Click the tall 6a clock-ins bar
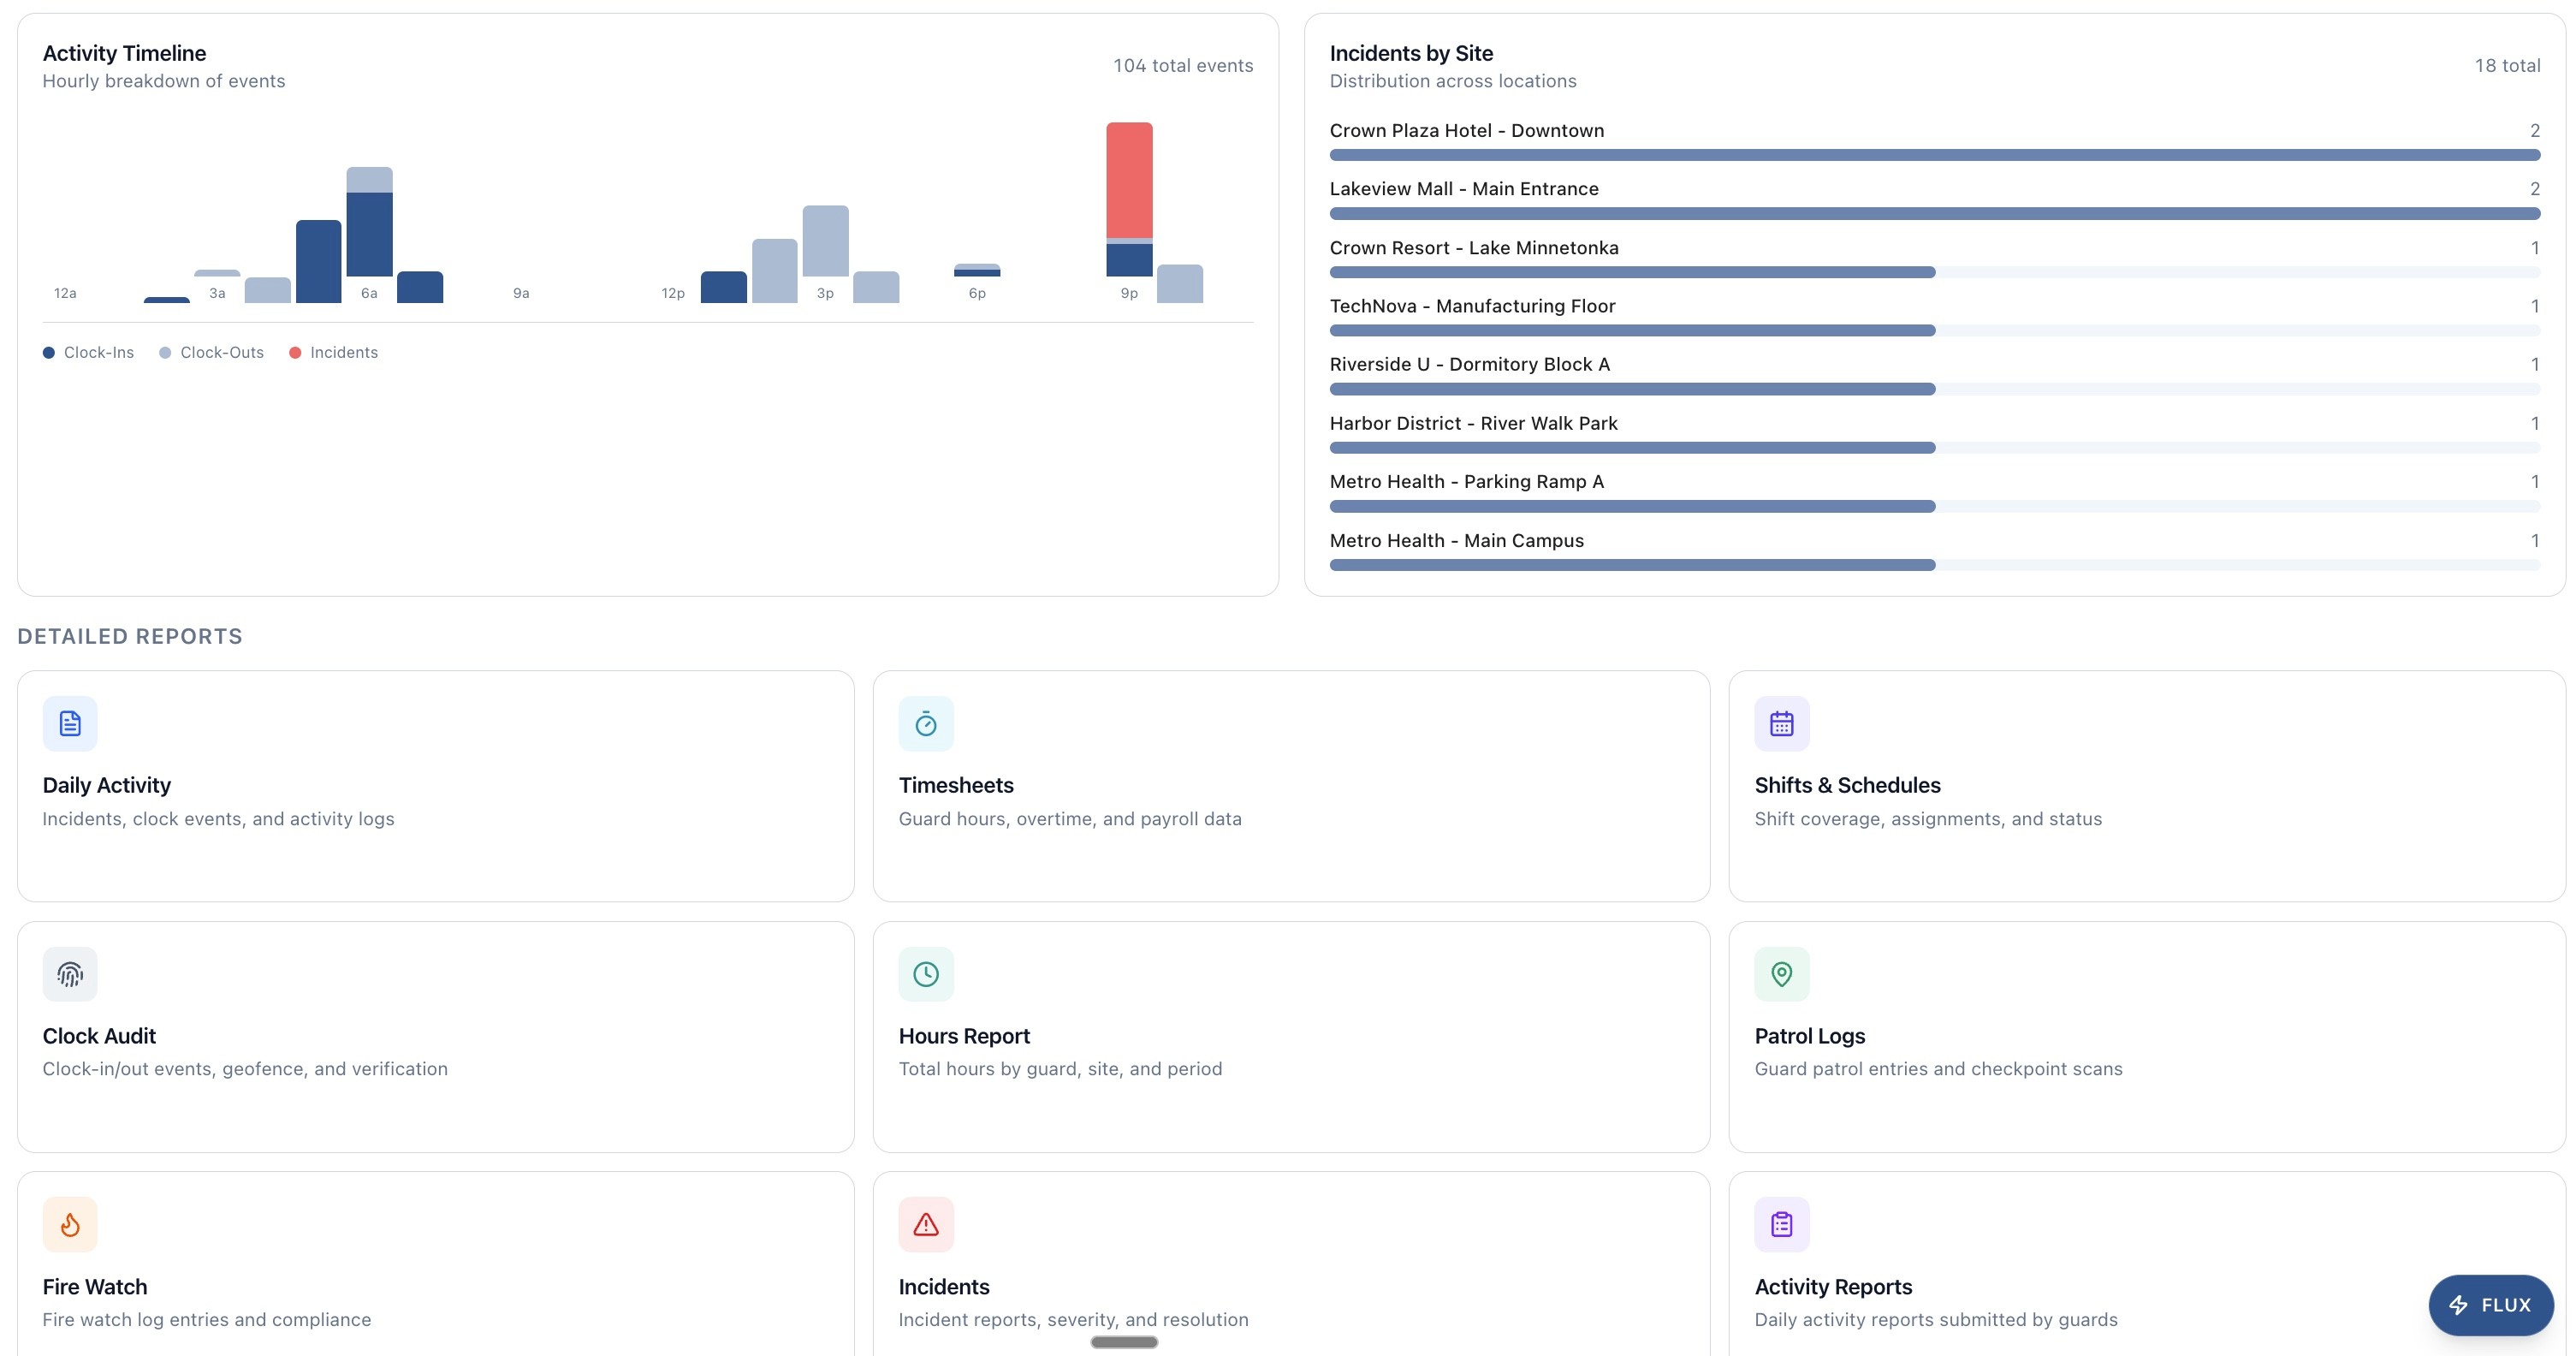This screenshot has width=2576, height=1356. [369, 235]
